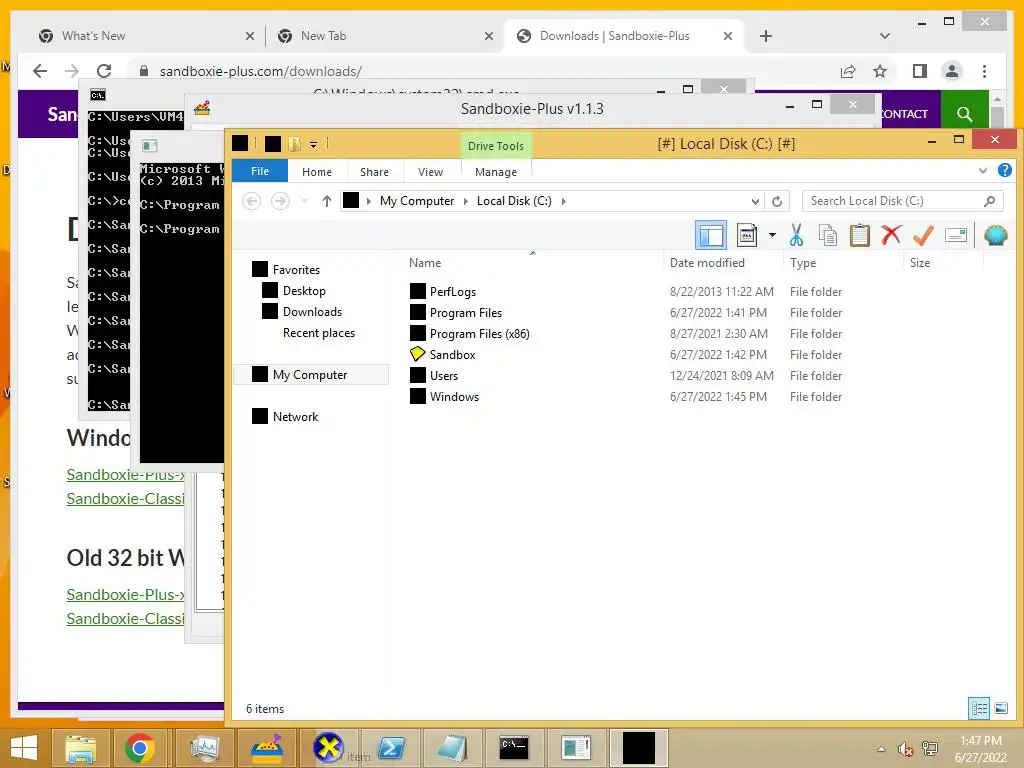
Task: Toggle the preview pane layout icon
Action: (711, 235)
